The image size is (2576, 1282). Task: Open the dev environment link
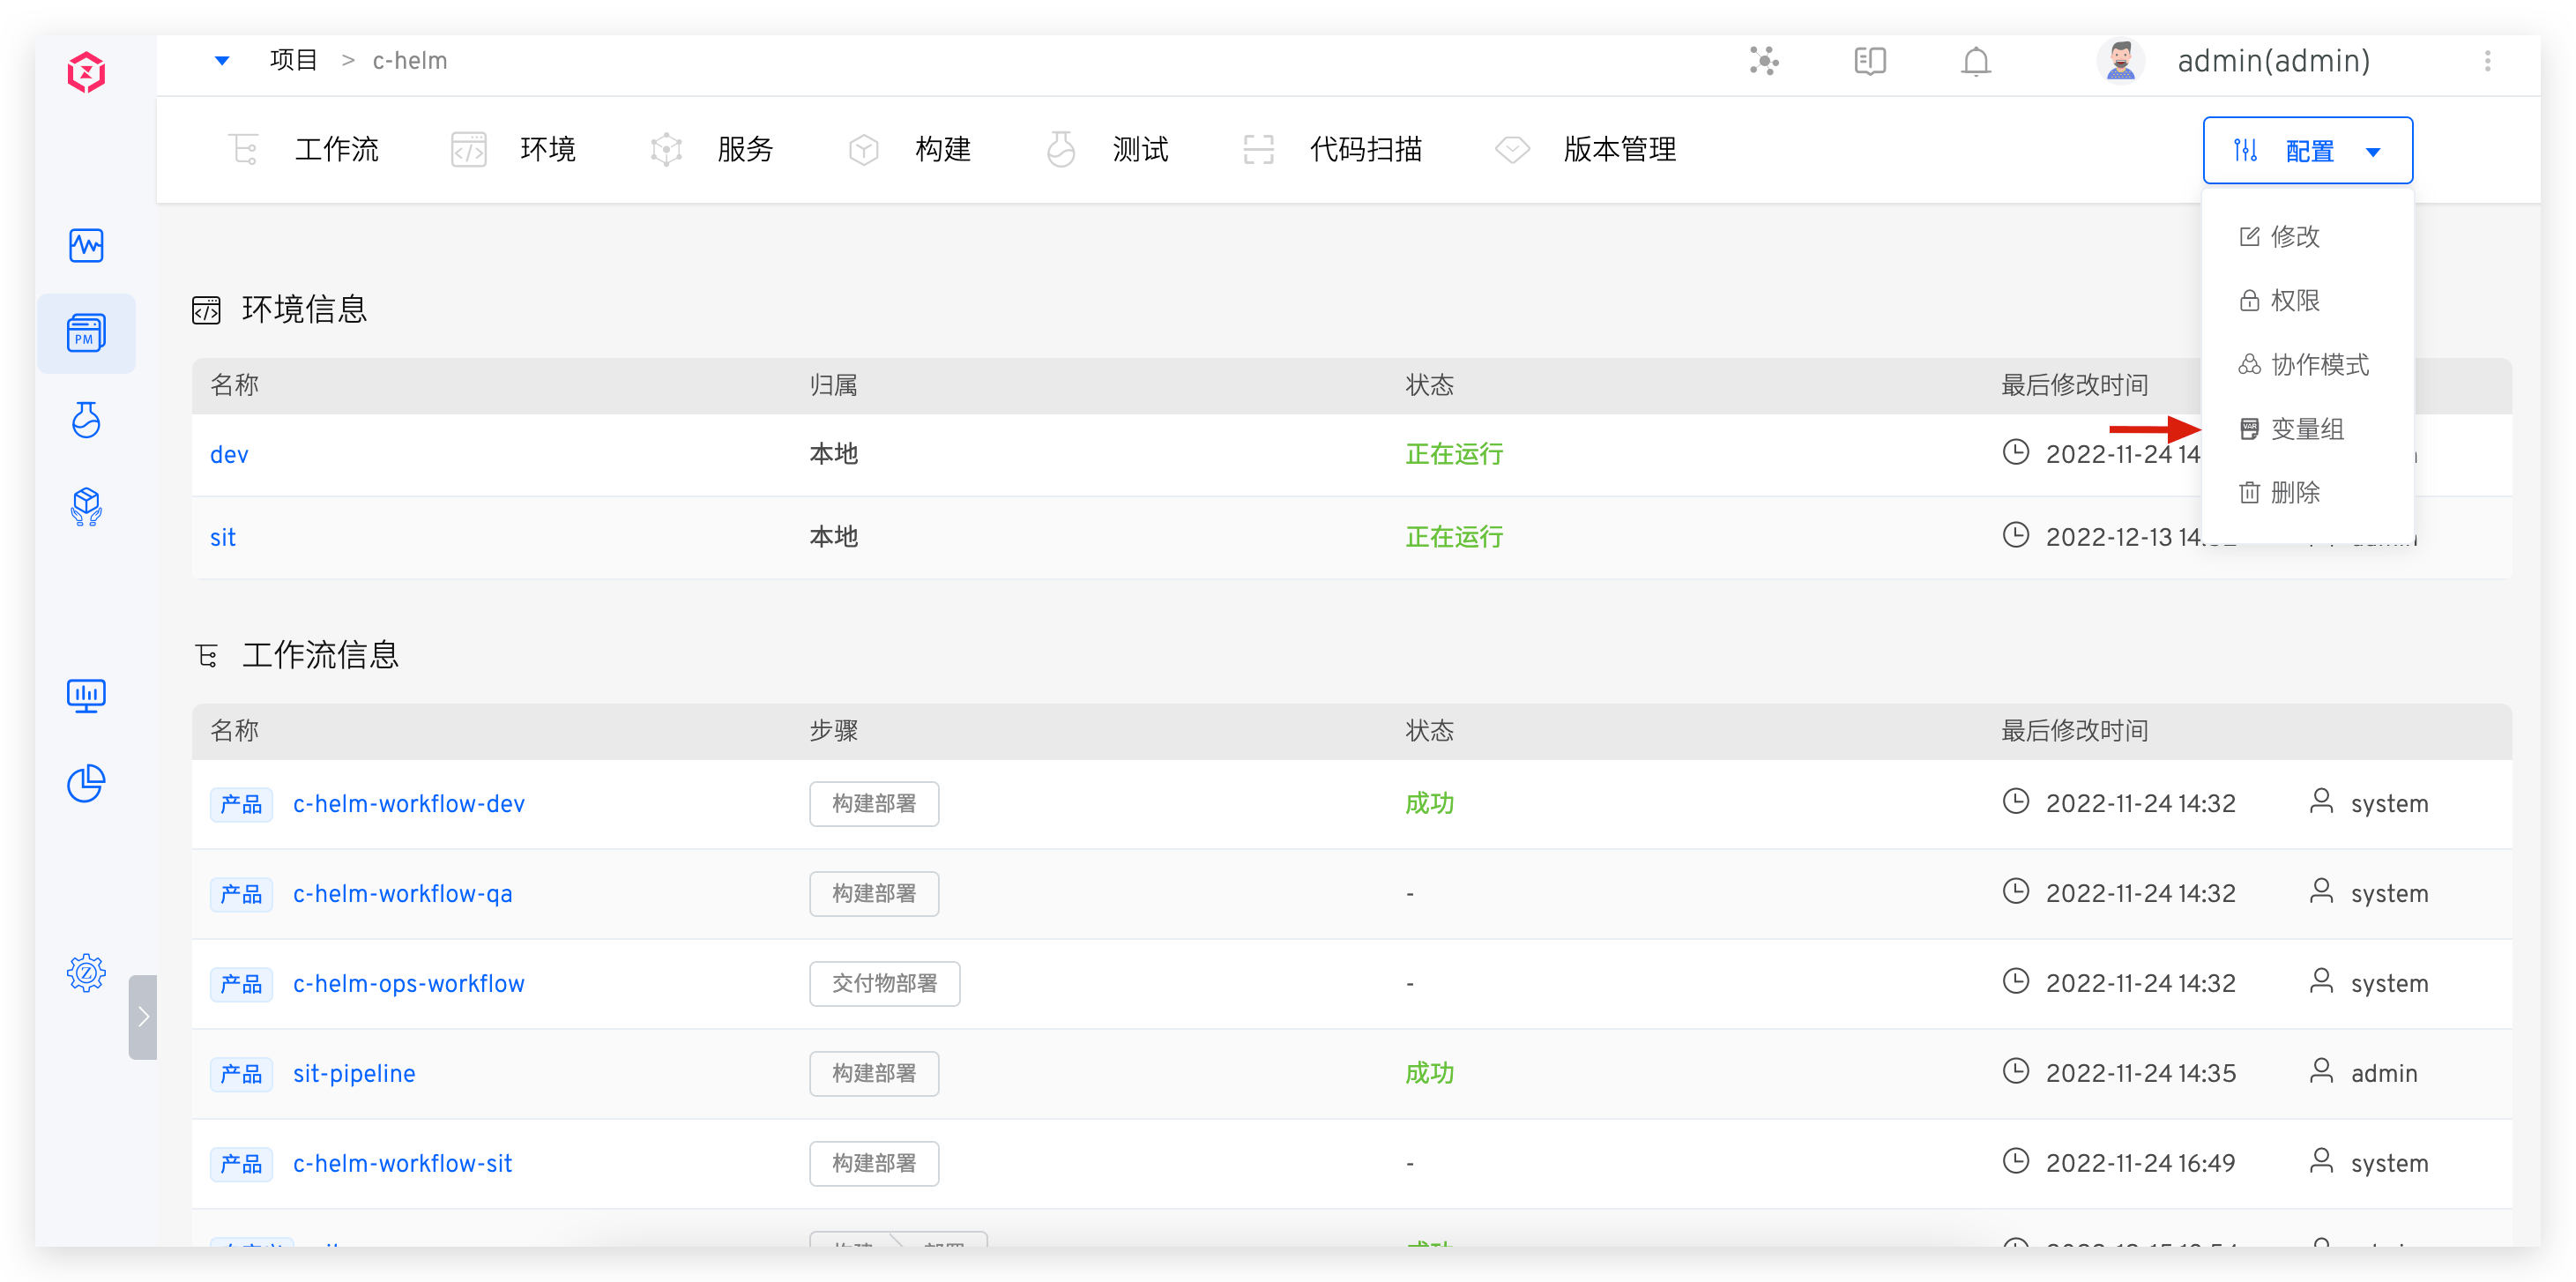point(229,455)
